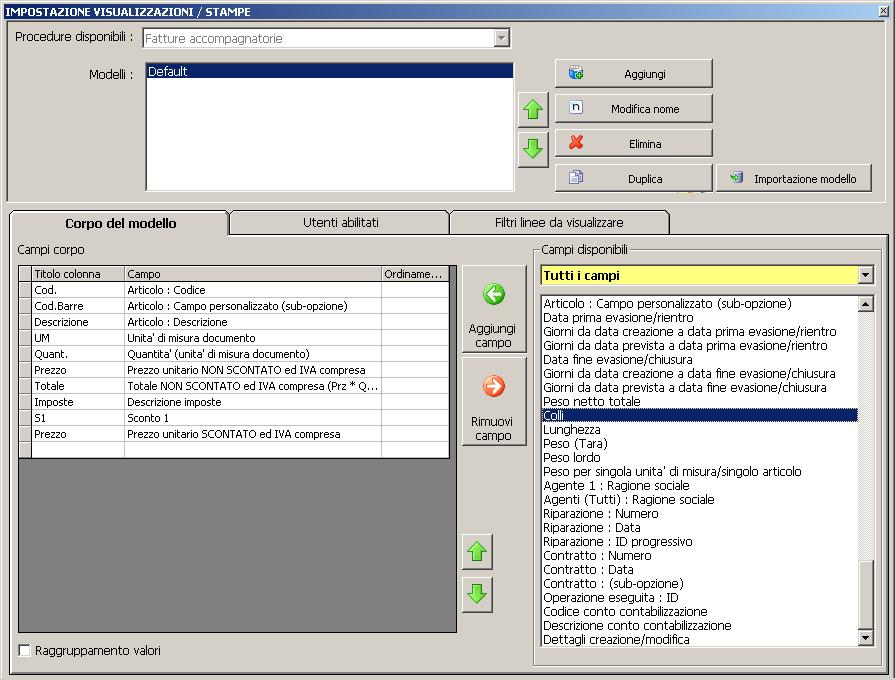Viewport: 895px width, 680px height.
Task: Open the Filtri linee da visualizzare tab
Action: point(559,222)
